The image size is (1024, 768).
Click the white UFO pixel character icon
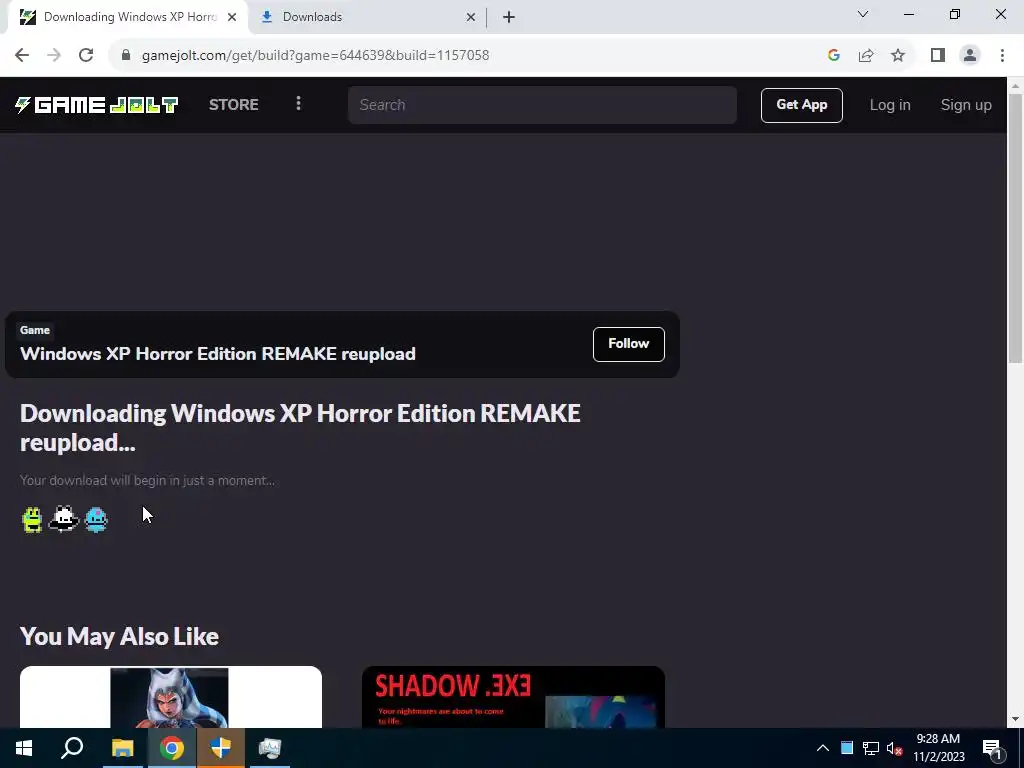point(64,519)
